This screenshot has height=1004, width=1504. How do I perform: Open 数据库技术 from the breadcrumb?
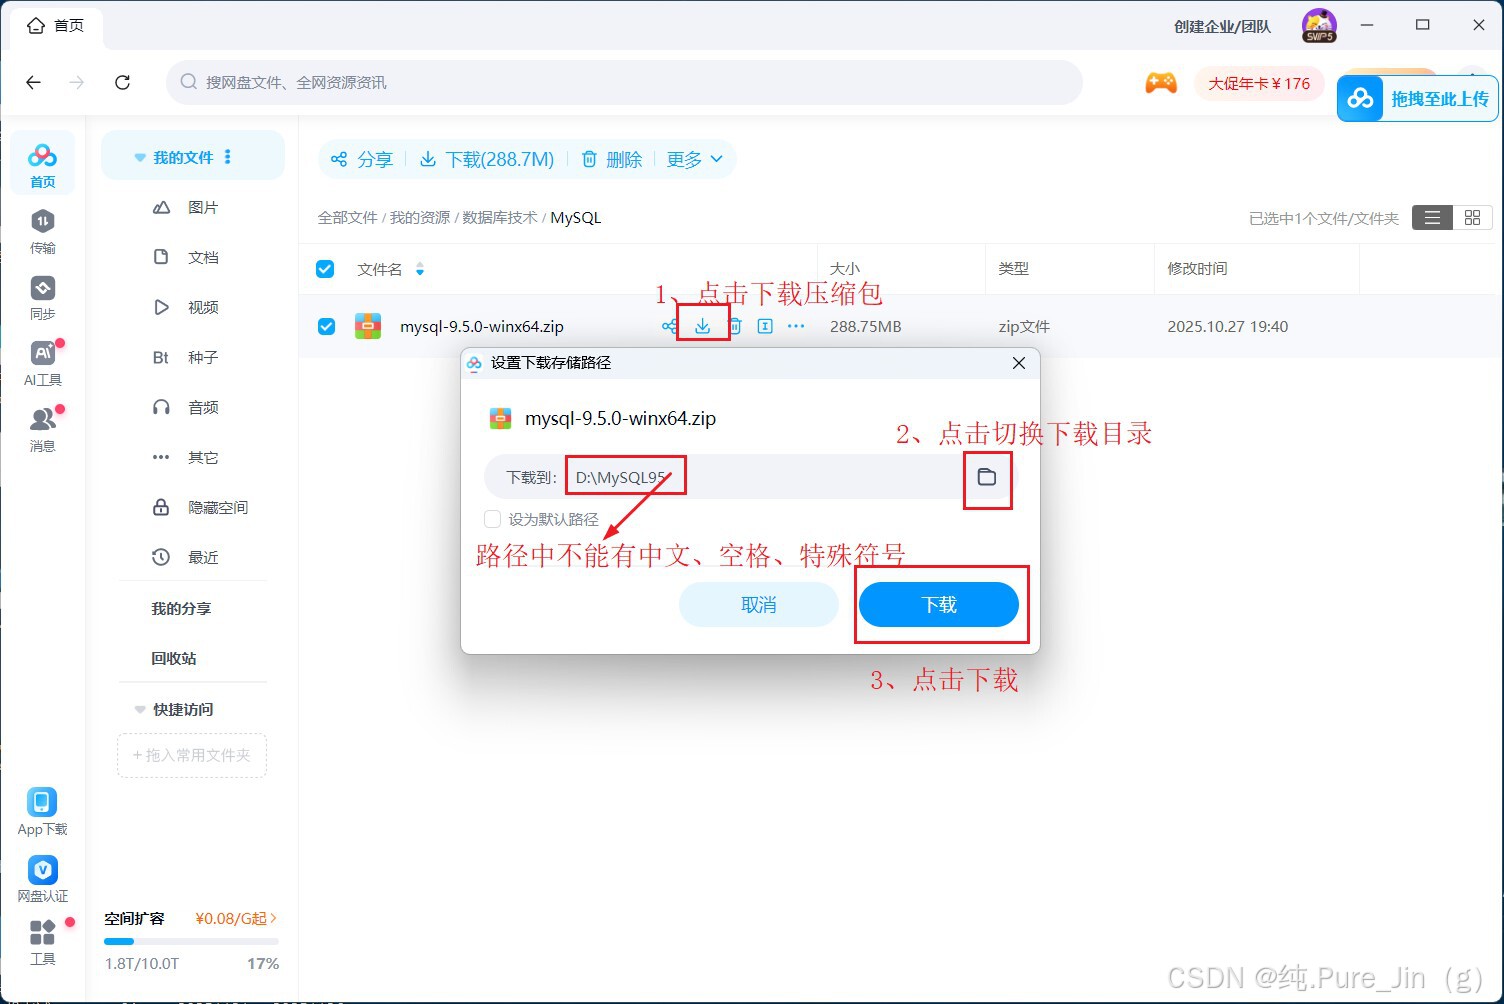coord(498,217)
